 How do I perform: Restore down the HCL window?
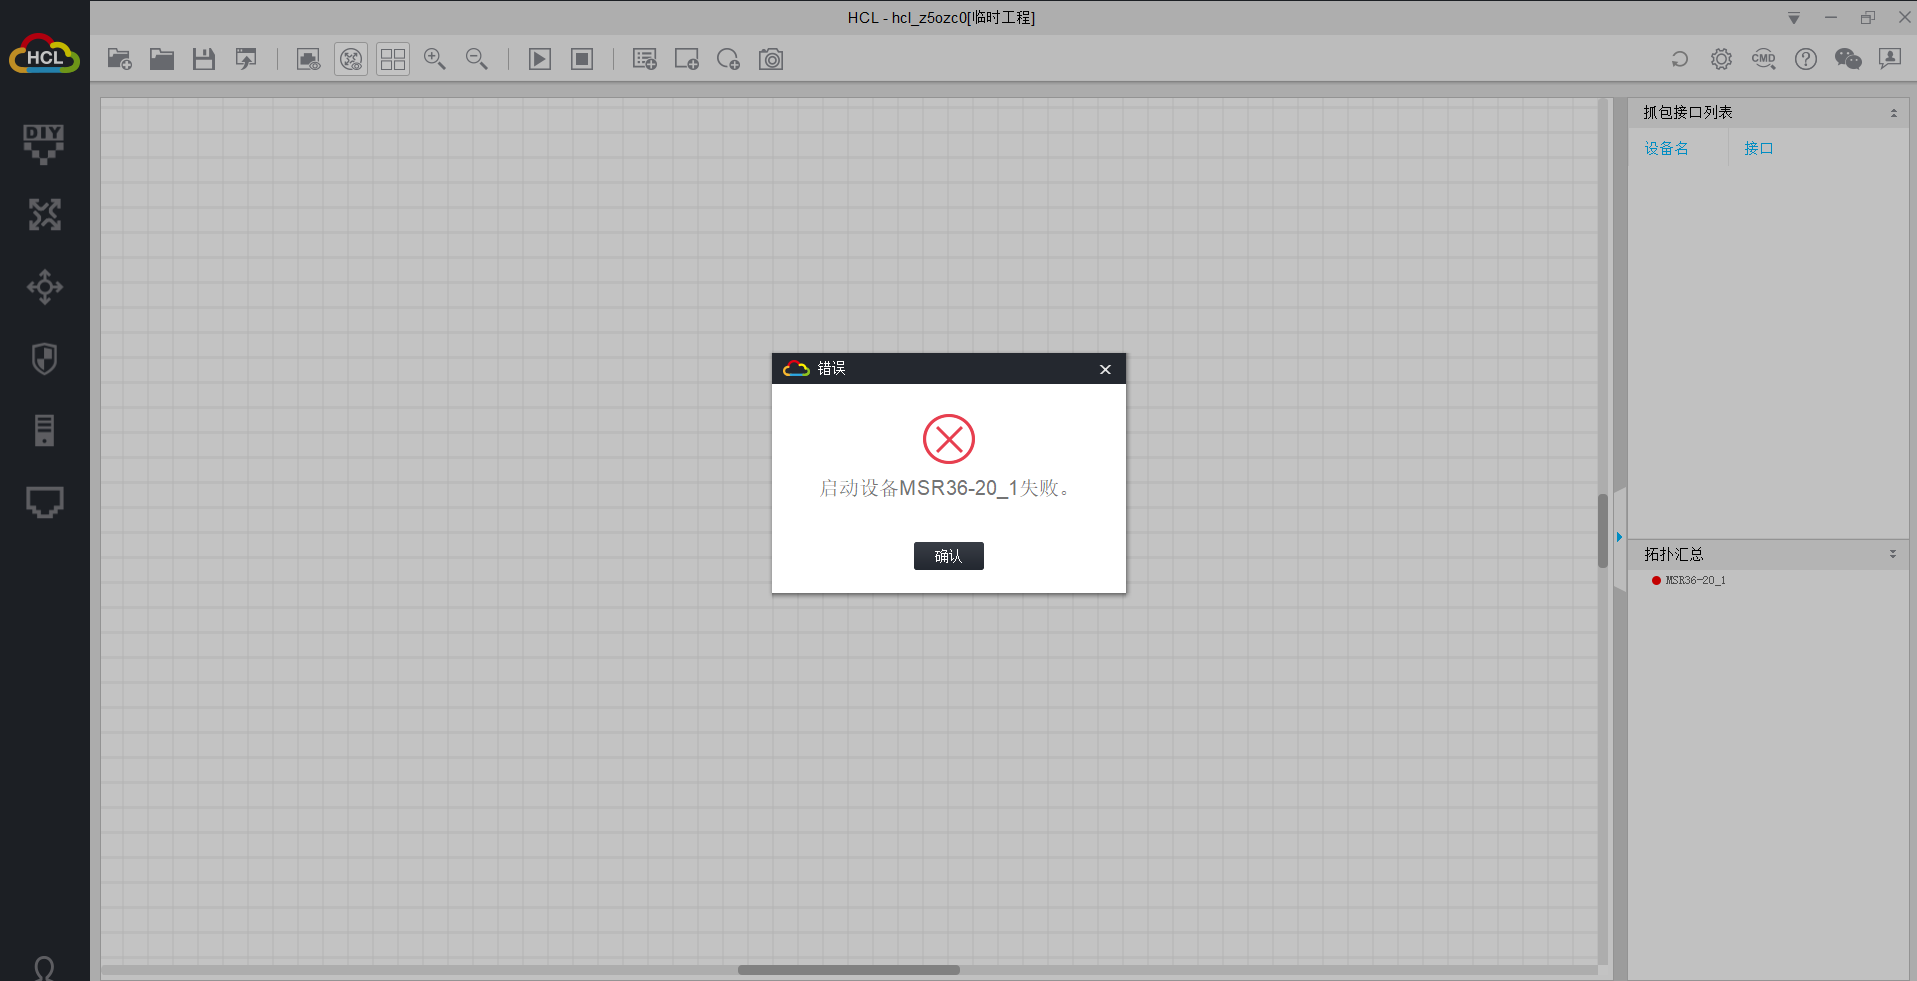coord(1867,18)
